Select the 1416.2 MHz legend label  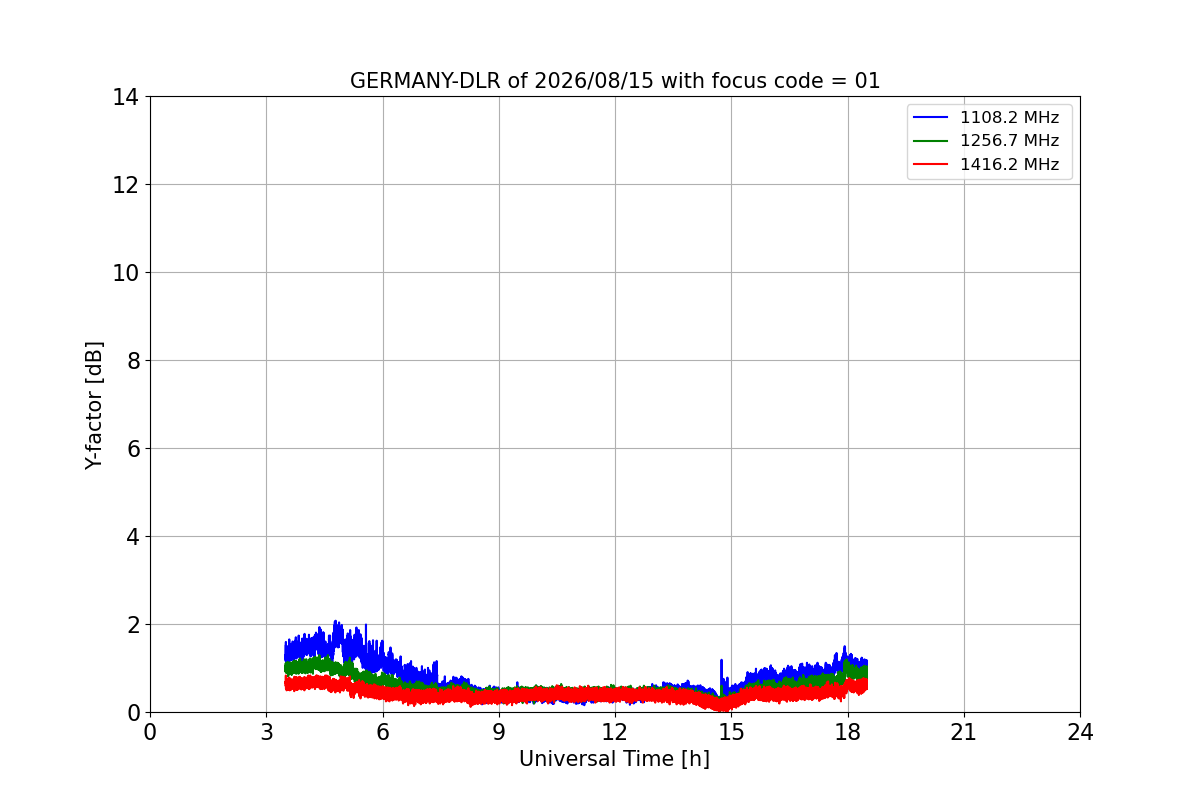1009,164
